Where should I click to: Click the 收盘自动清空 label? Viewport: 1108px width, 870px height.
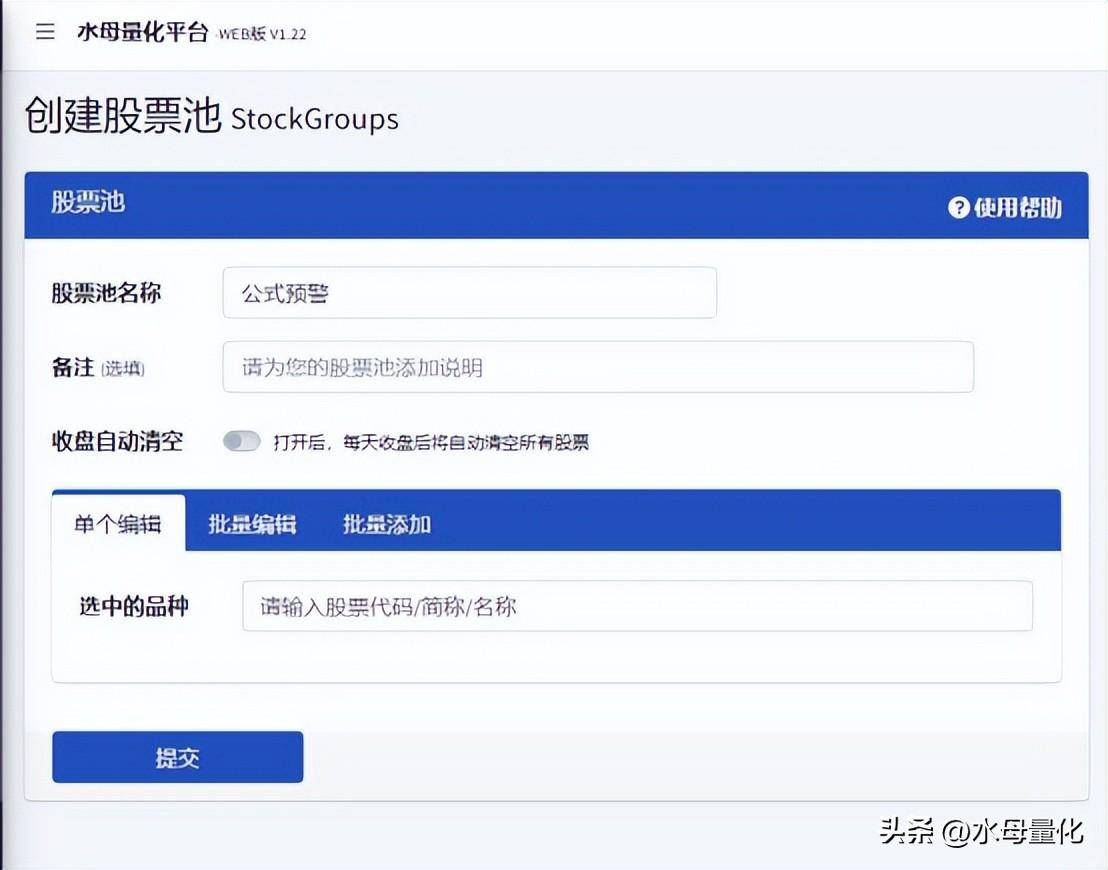[x=117, y=442]
